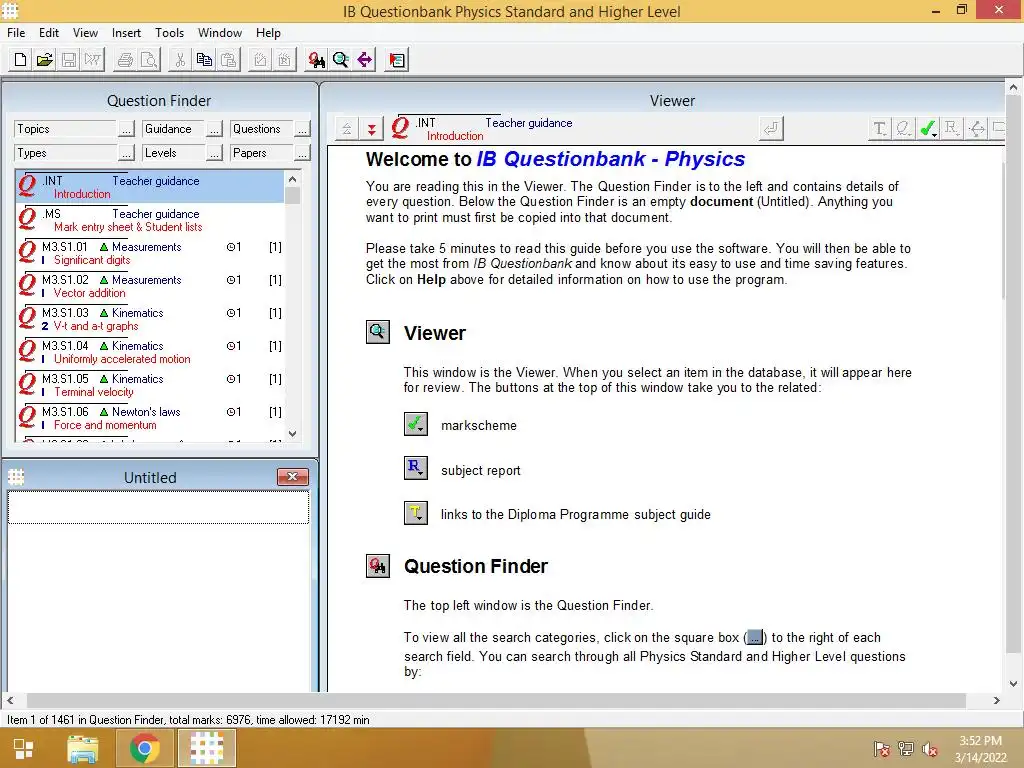Screen dimensions: 1024x768
Task: Open the Edit menu
Action: 49,33
